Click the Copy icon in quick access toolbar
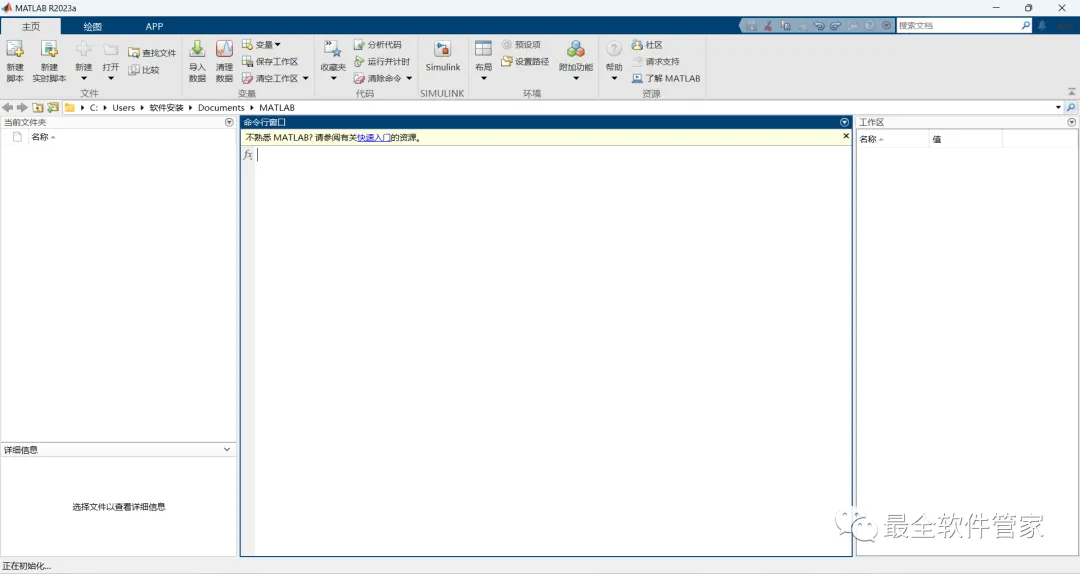Screen dimensions: 1080x574 pos(785,25)
